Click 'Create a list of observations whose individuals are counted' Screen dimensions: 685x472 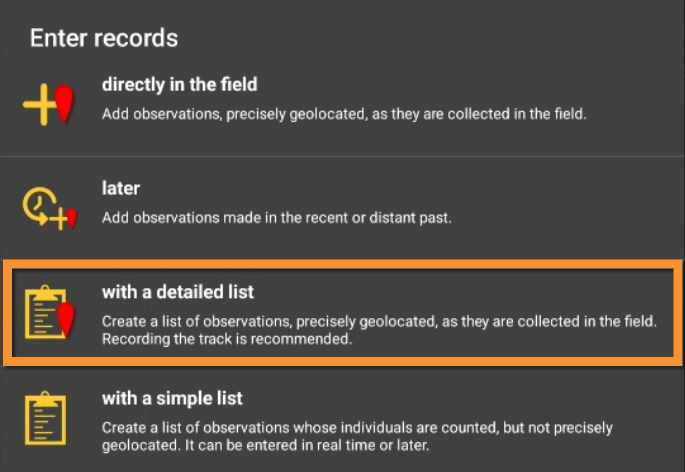(x=355, y=427)
